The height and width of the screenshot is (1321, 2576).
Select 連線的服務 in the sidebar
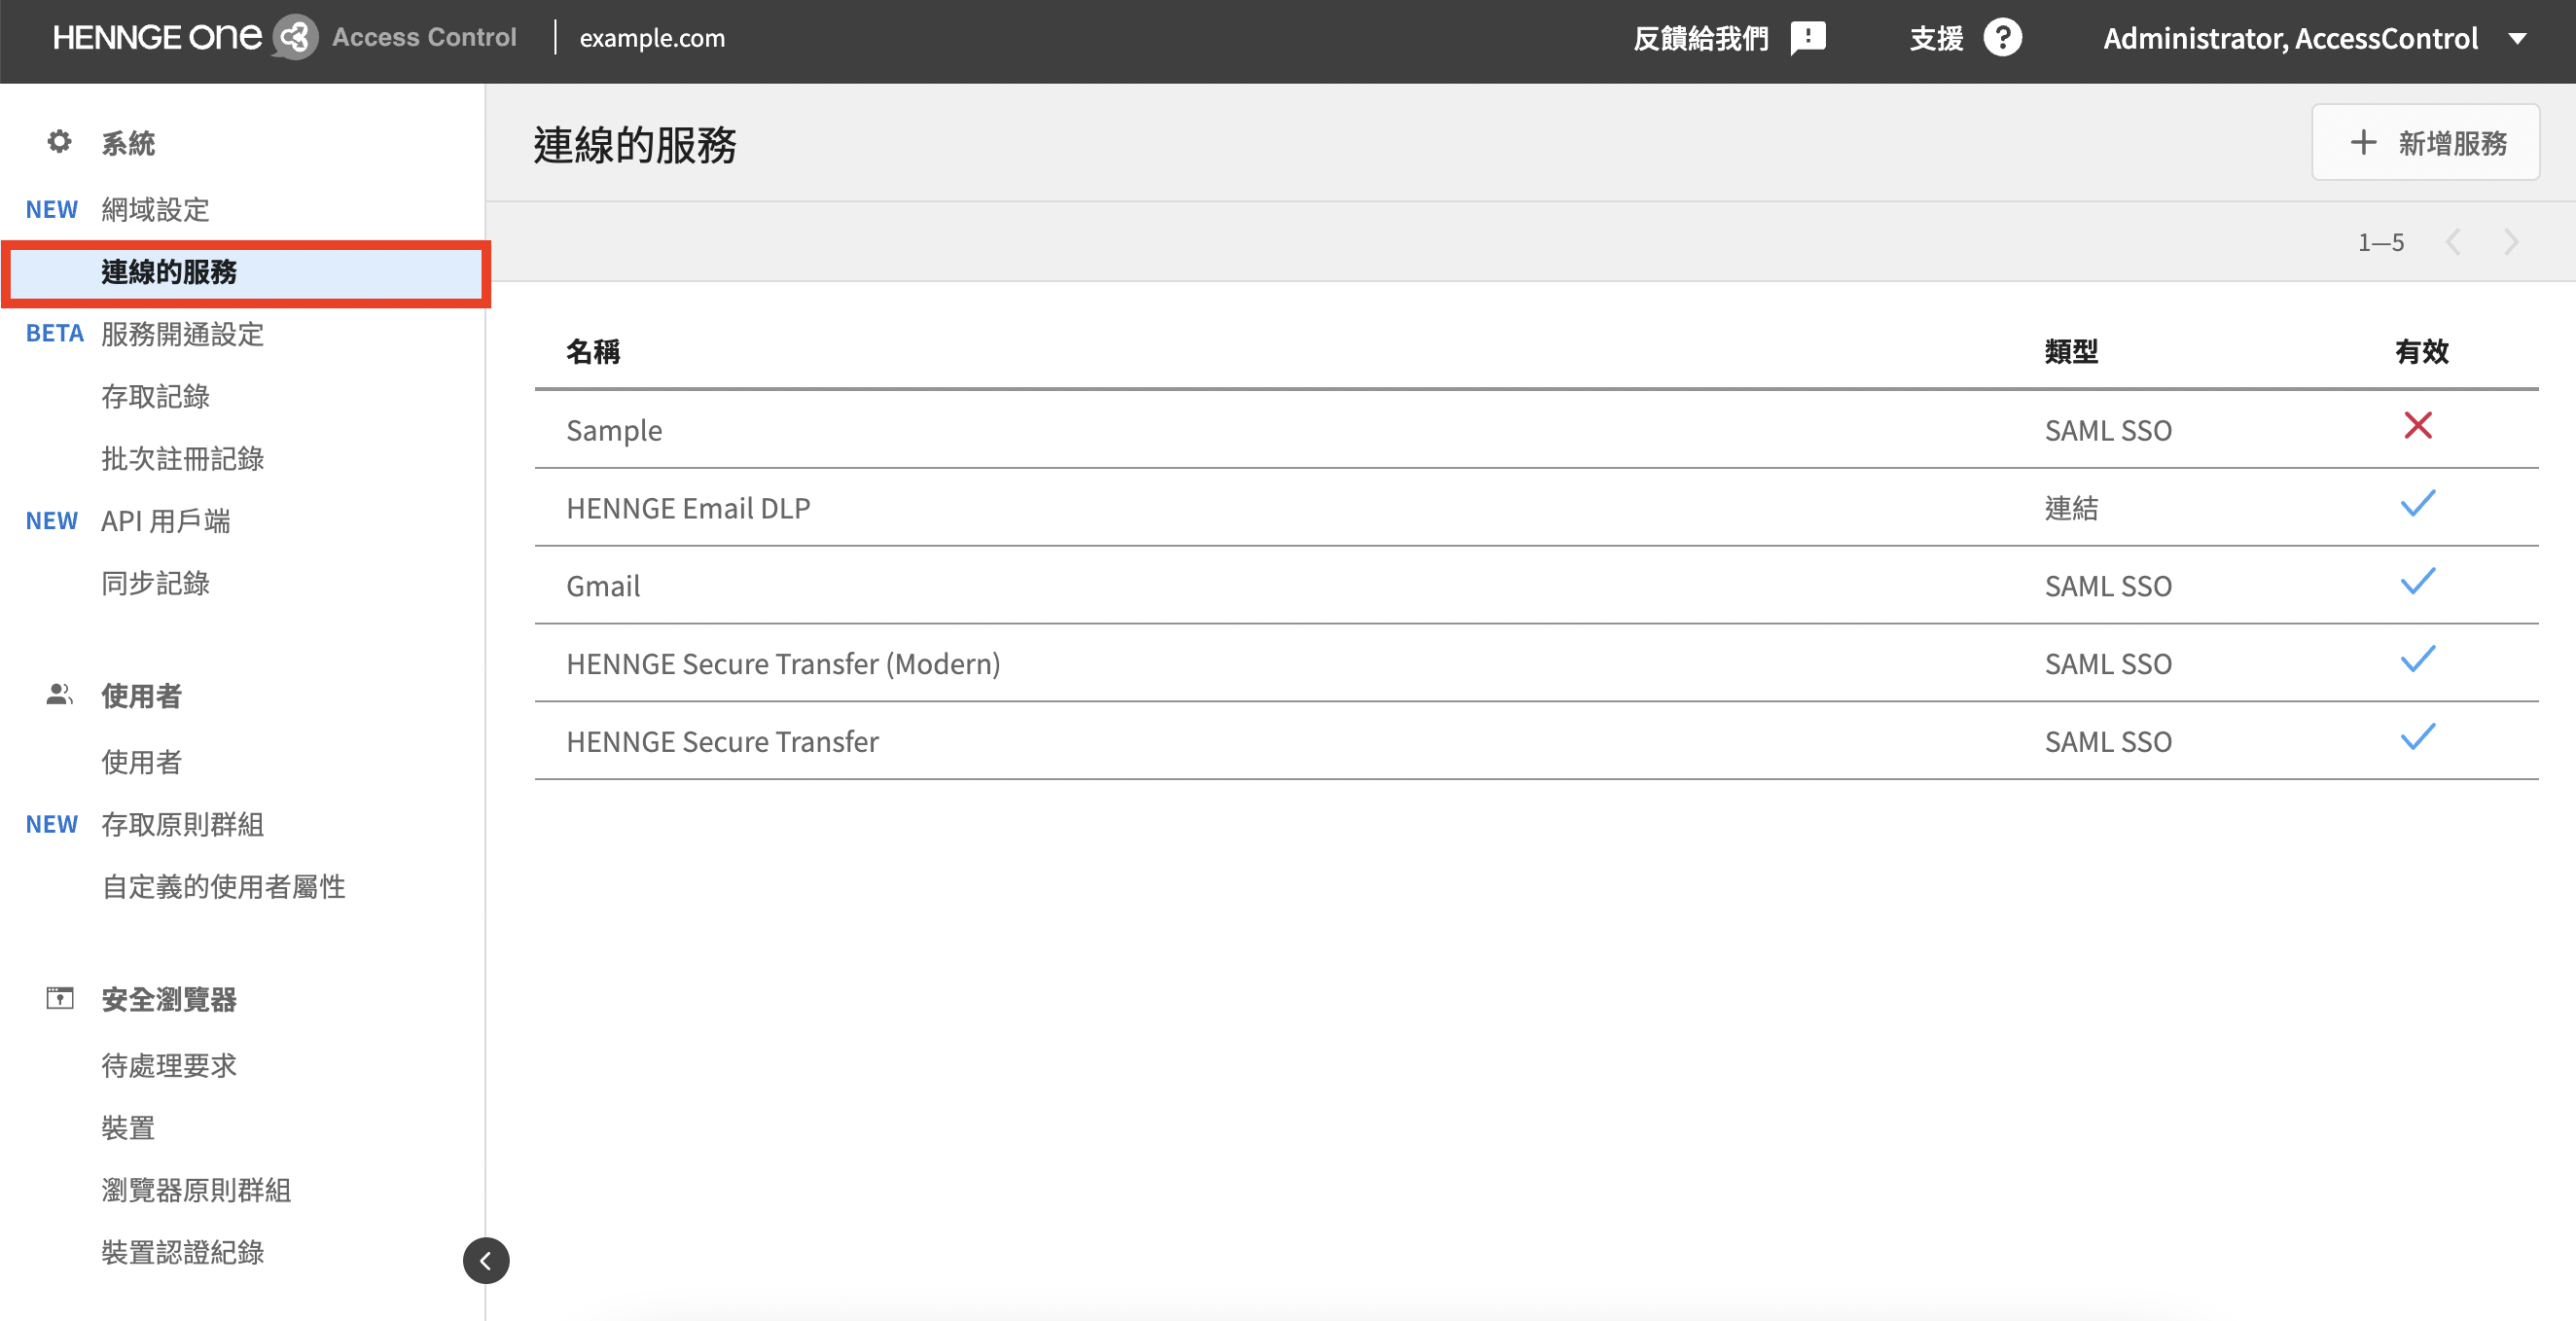(x=246, y=272)
